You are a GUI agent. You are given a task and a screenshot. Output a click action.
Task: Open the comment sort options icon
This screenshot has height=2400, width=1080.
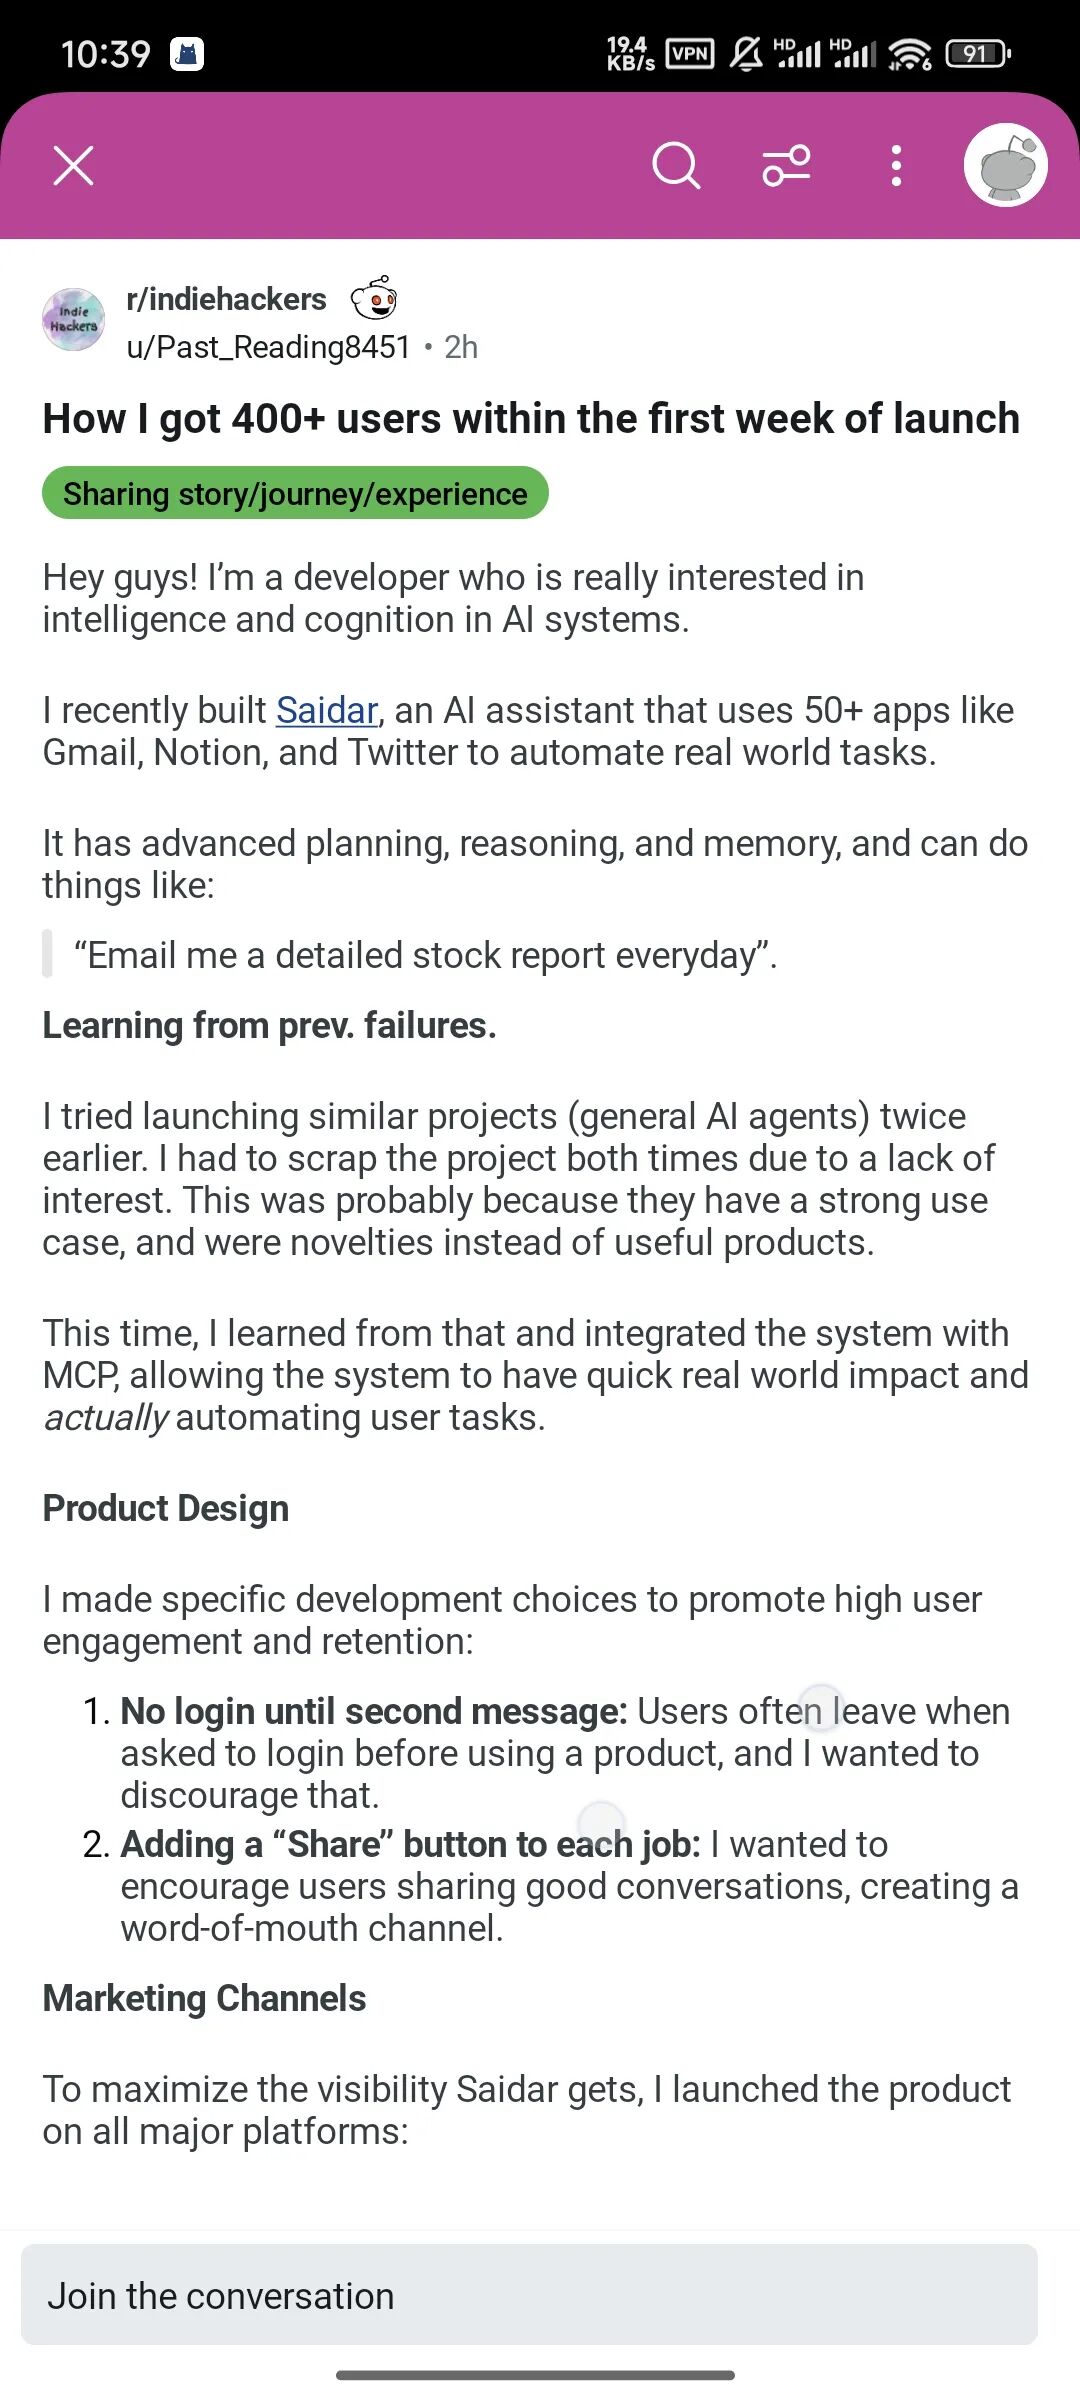coord(787,166)
